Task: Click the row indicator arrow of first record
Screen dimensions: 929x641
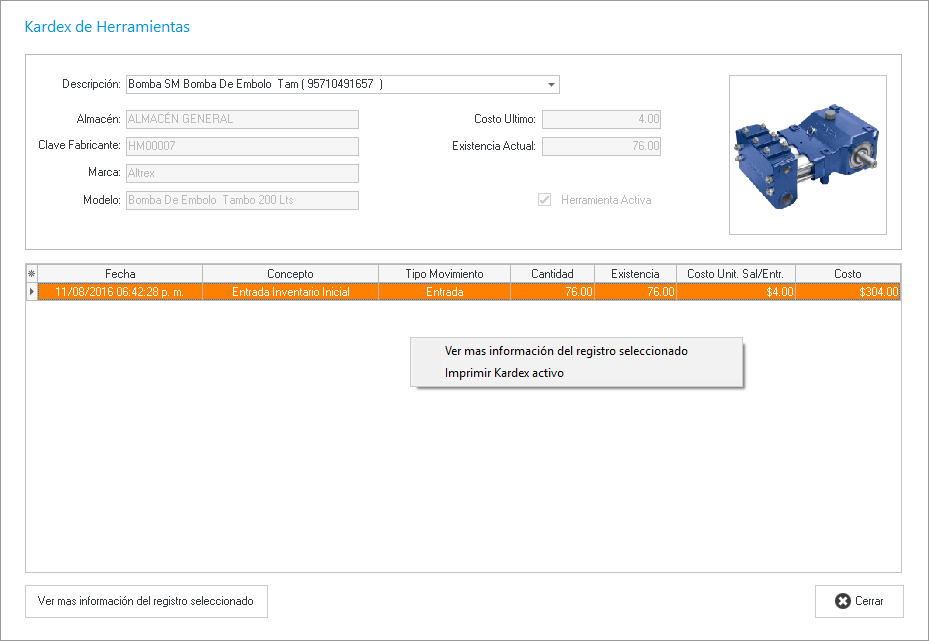Action: coord(31,292)
